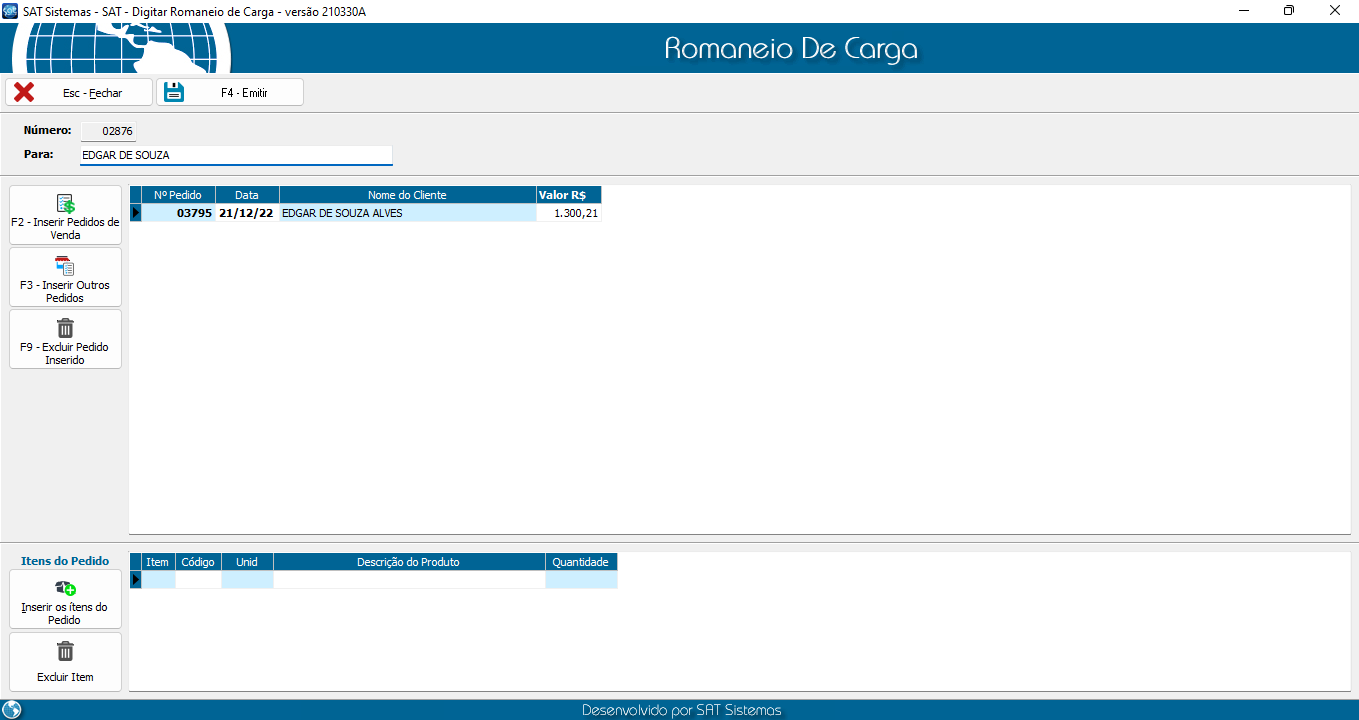Click the Quantidade column header
Viewport: 1359px width, 720px height.
580,562
